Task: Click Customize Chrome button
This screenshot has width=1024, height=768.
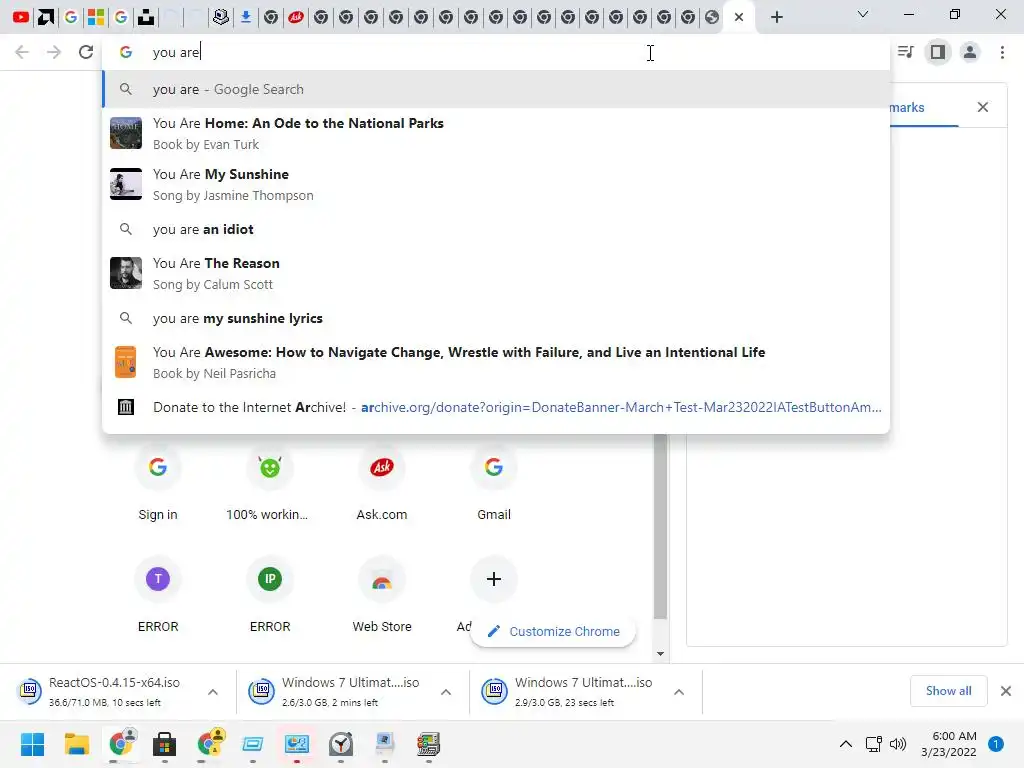Action: click(x=553, y=632)
